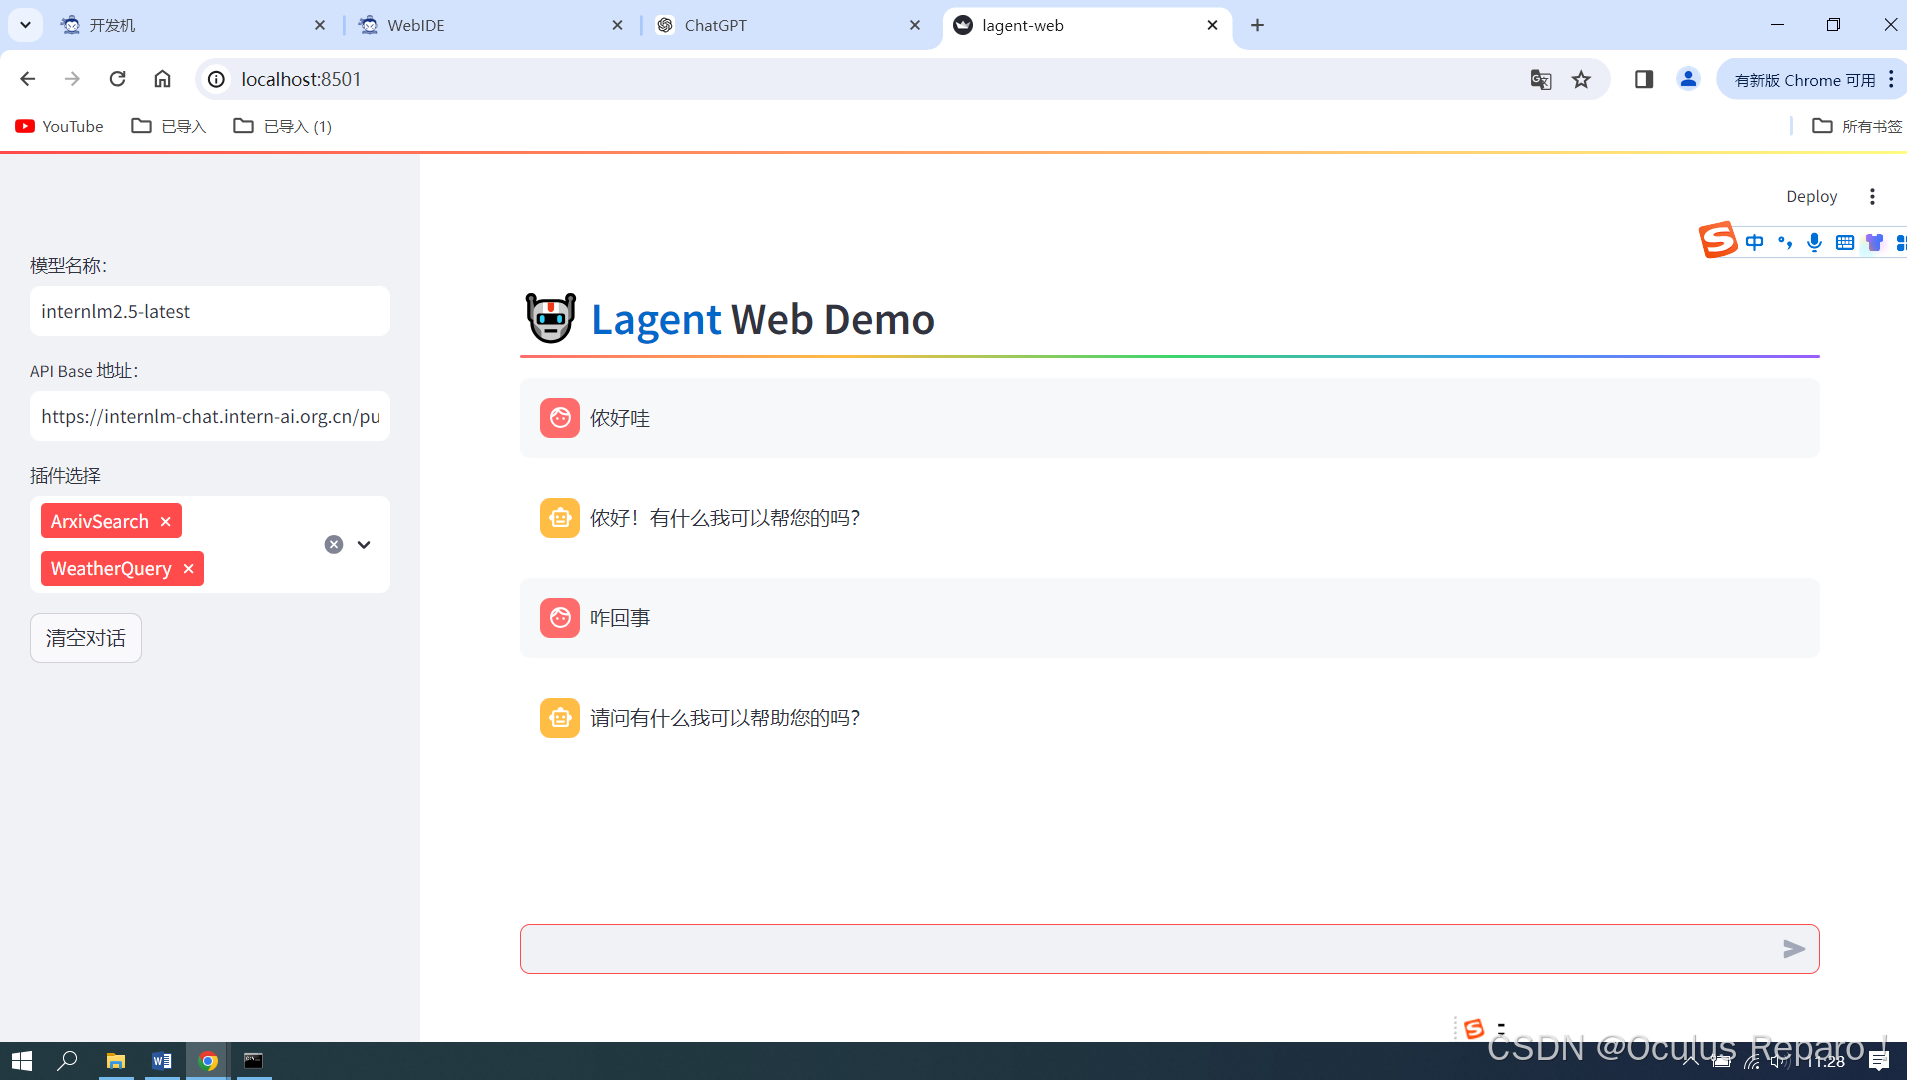Open the Sogou toolbox icon

[x=1899, y=242]
